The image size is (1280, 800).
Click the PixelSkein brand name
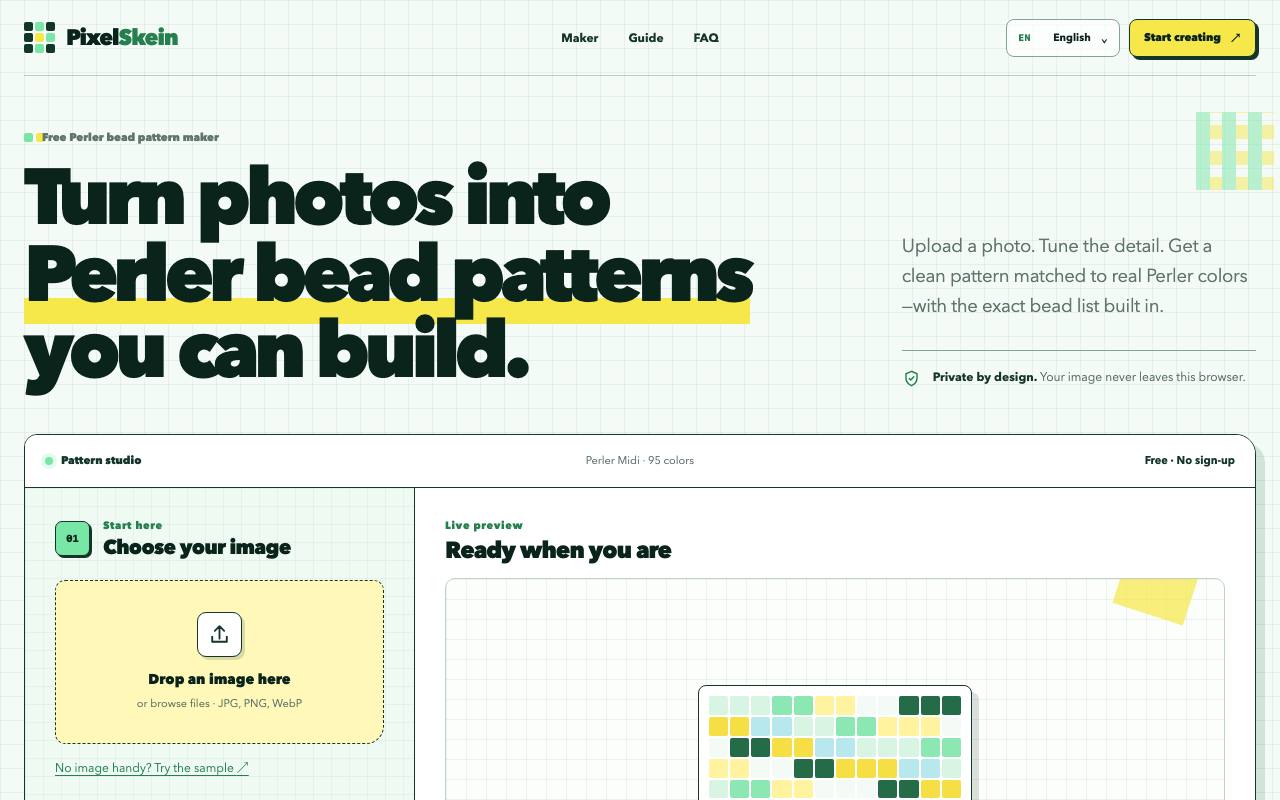point(122,38)
